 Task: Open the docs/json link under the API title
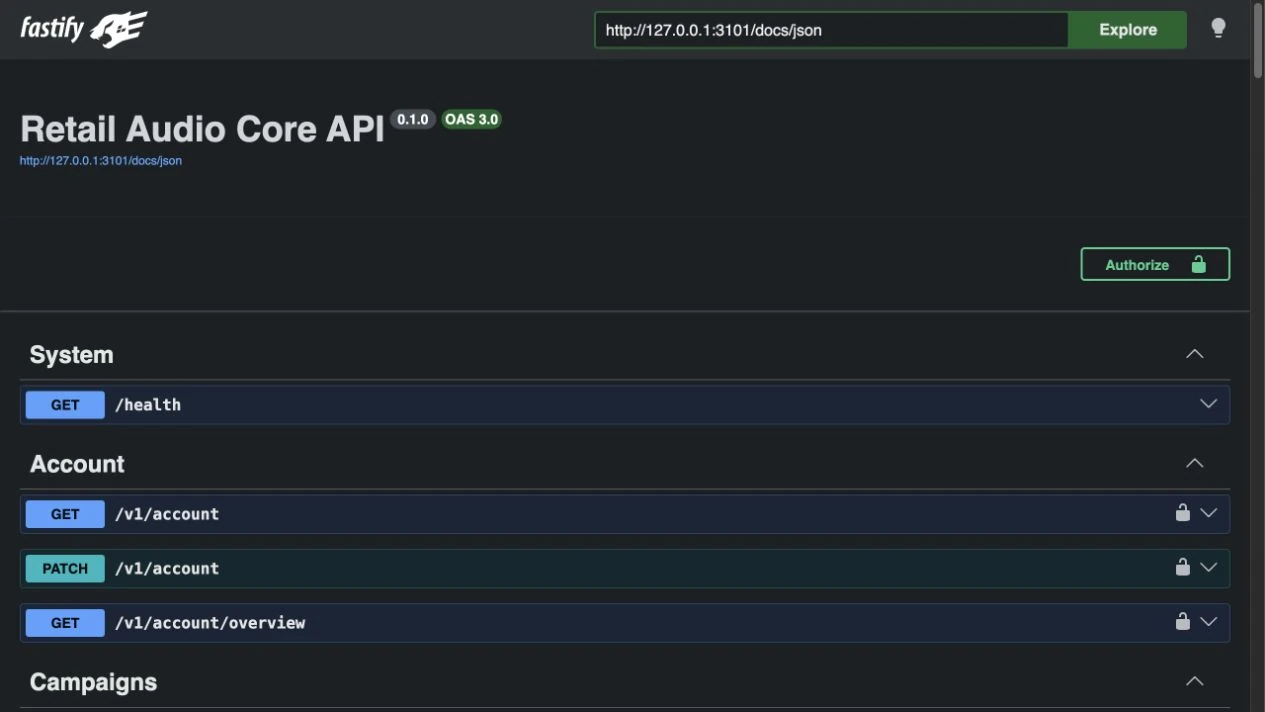pos(101,160)
